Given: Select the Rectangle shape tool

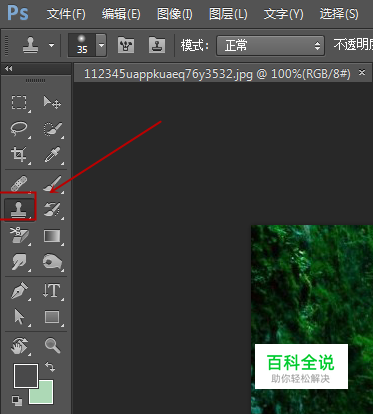Looking at the screenshot, I should click(52, 317).
